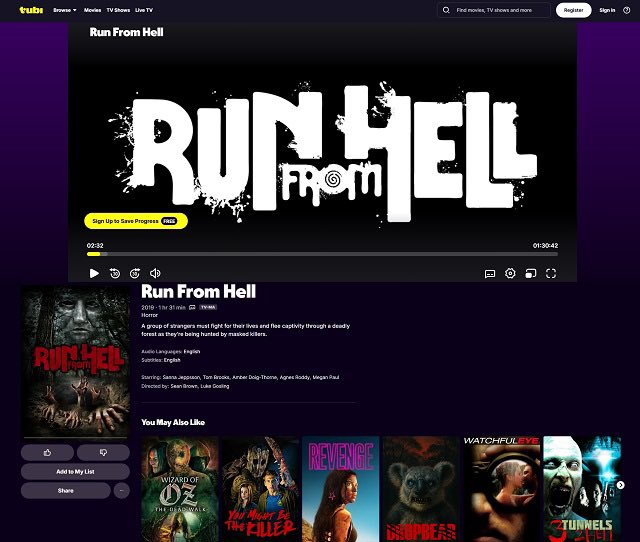The image size is (640, 542).
Task: Play the video
Action: [x=94, y=273]
